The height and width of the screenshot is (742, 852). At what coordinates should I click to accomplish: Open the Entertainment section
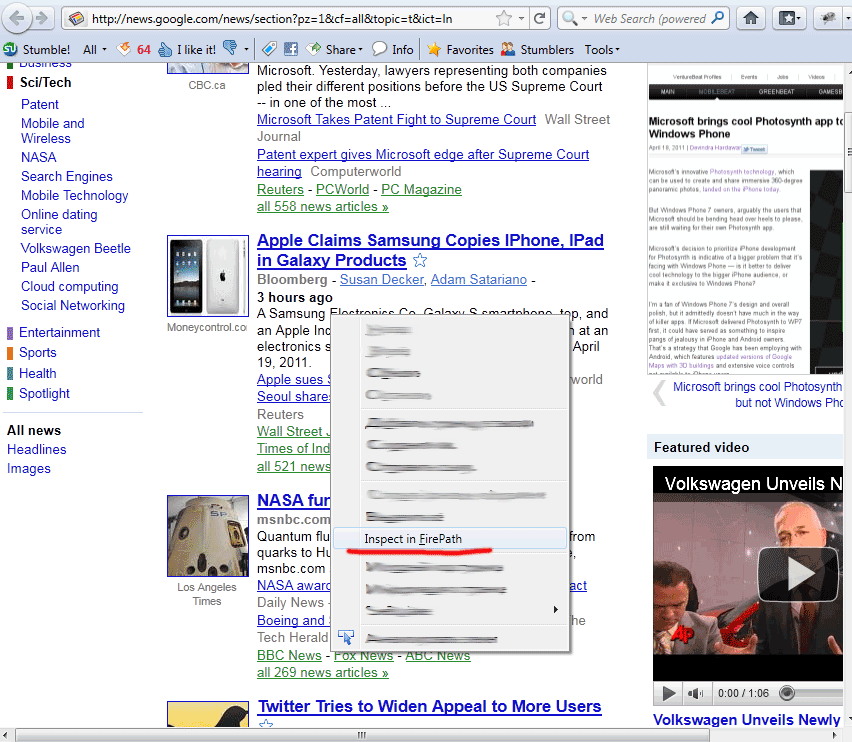(x=59, y=332)
